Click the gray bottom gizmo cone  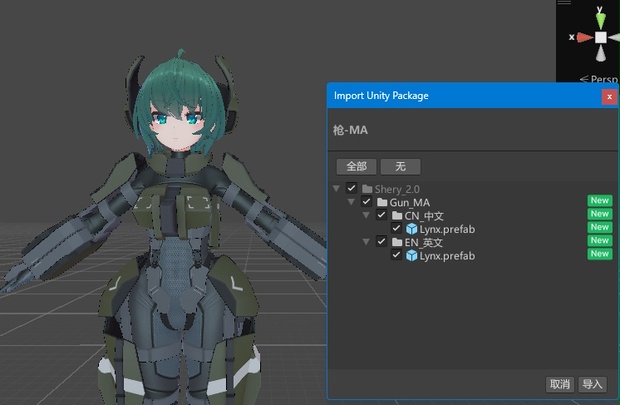(x=601, y=53)
